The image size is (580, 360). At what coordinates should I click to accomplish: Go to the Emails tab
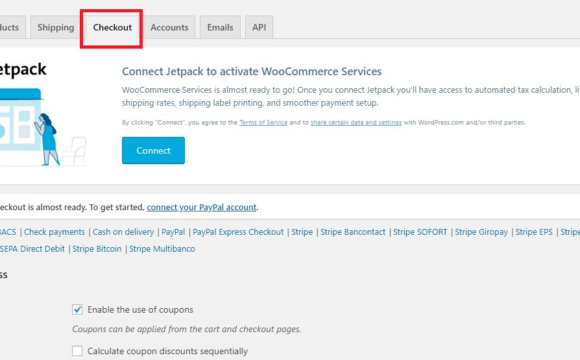point(220,27)
